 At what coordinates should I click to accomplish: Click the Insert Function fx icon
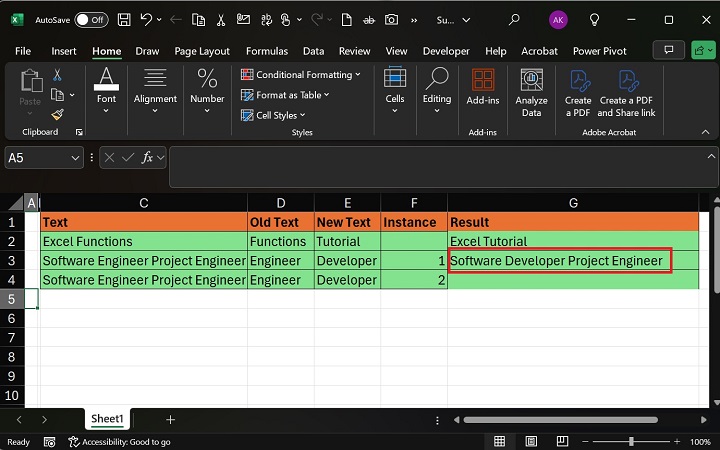tap(148, 158)
